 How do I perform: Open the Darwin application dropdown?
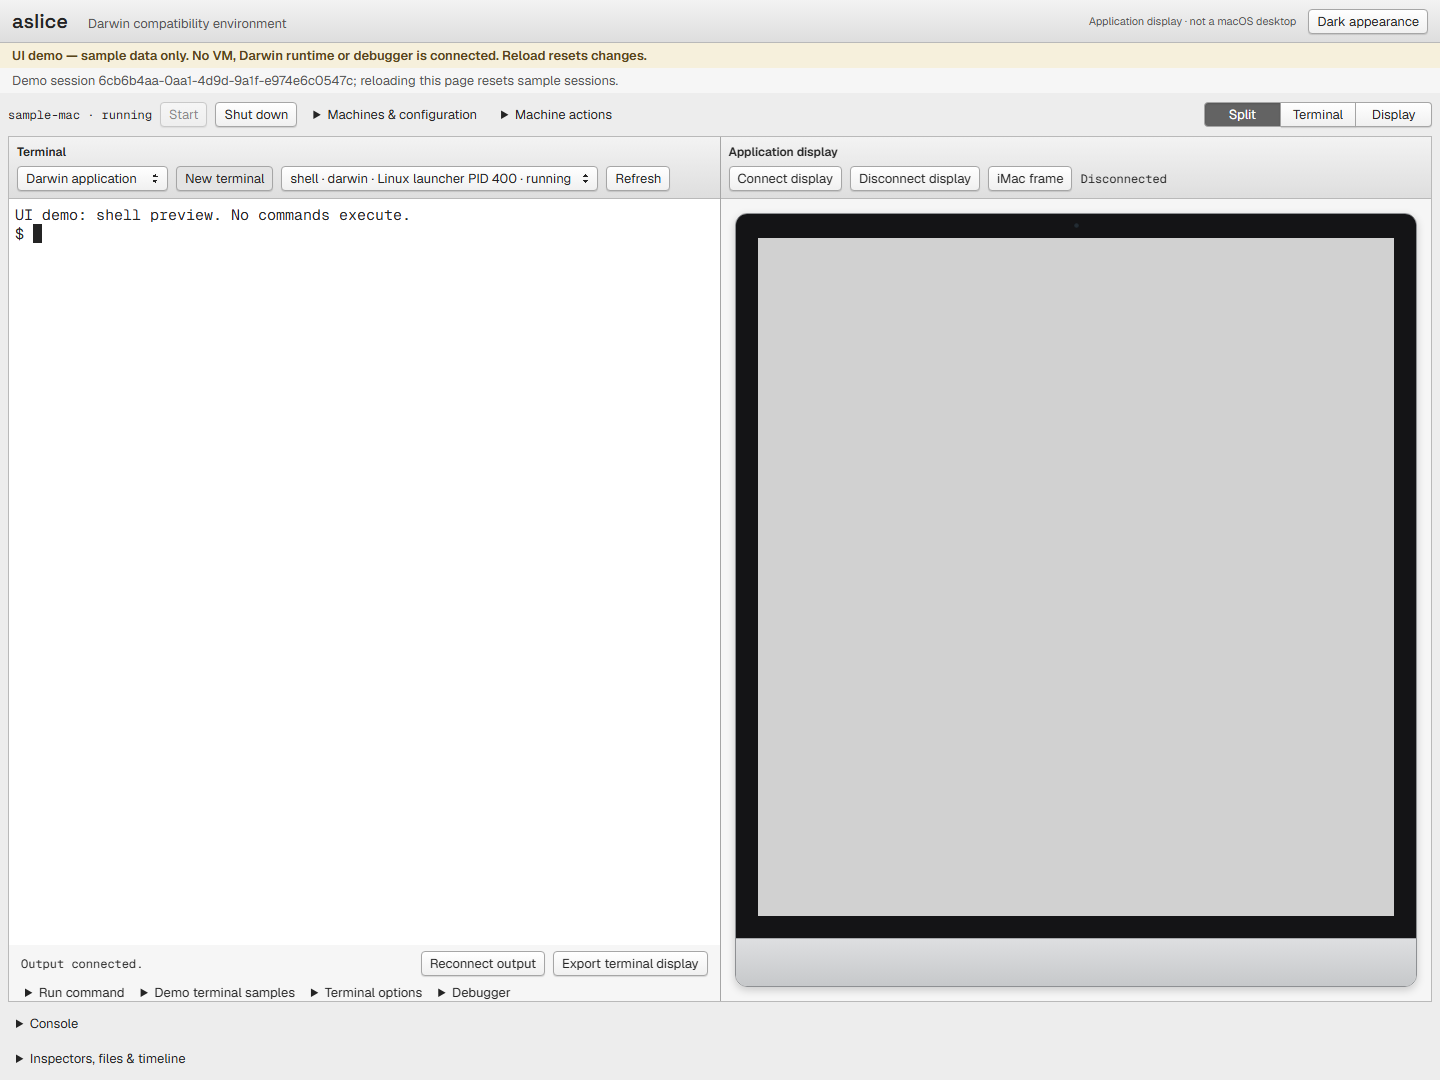point(92,179)
